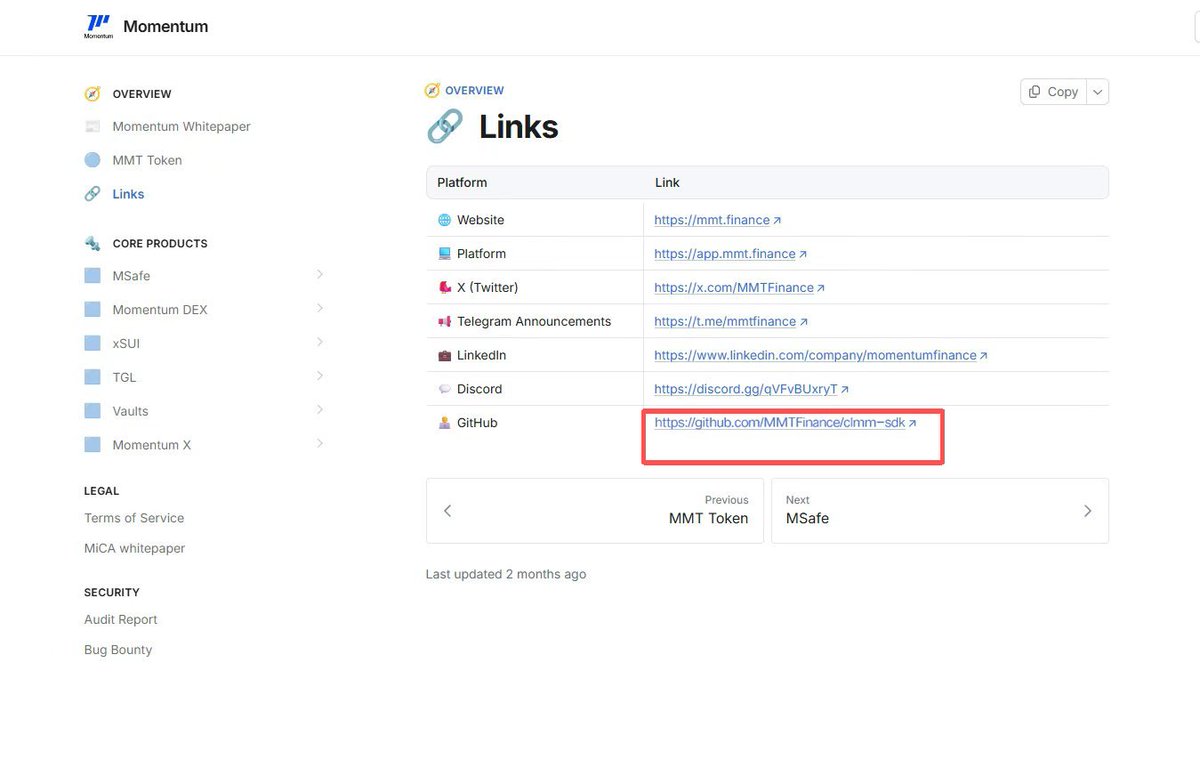Open Vaults sidebar page
1200x776 pixels.
(x=130, y=411)
